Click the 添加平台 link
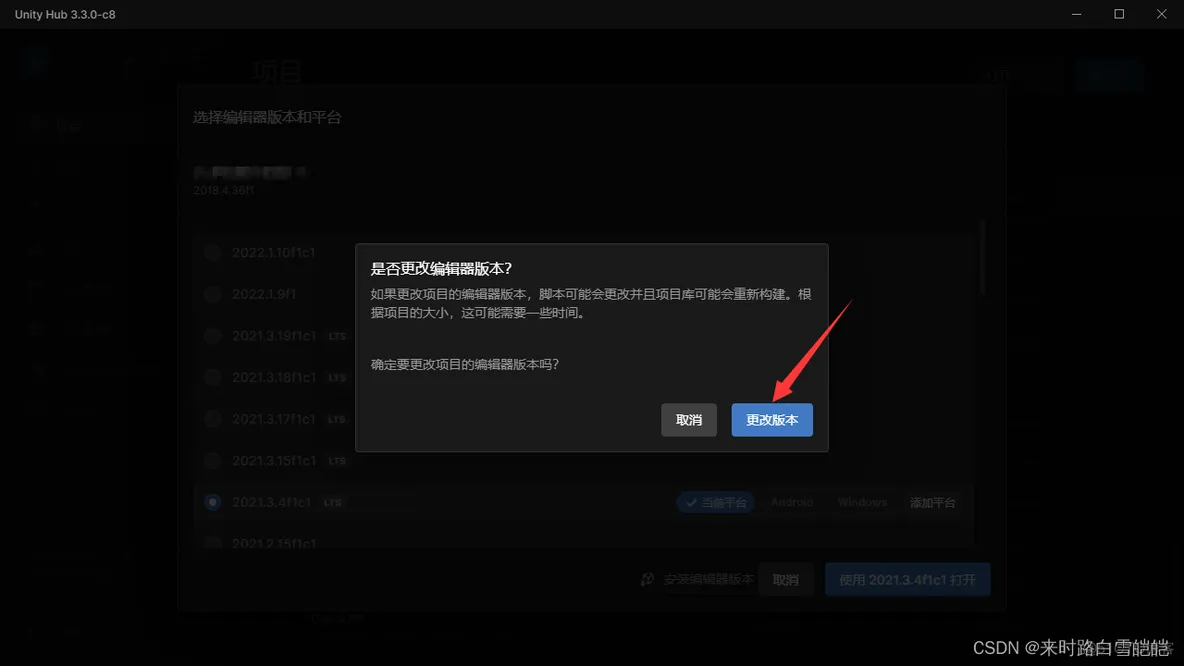Screen dimensions: 1184x666 tap(933, 503)
